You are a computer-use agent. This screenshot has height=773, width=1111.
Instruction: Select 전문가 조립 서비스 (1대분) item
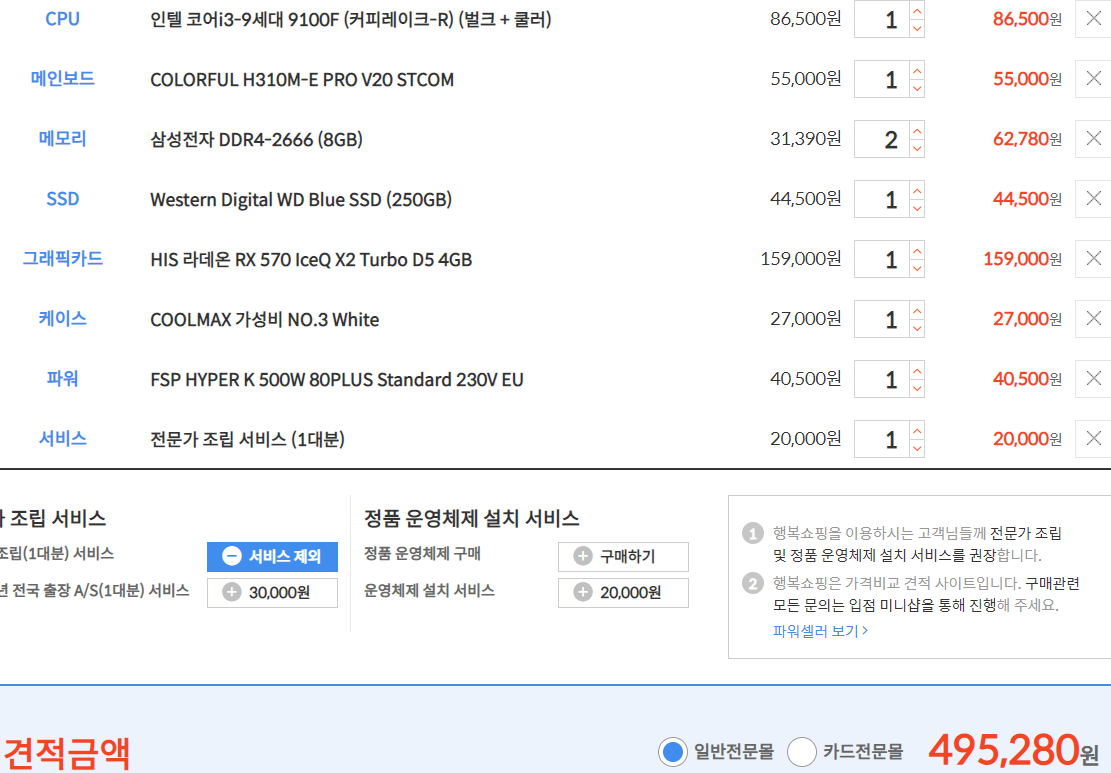247,439
